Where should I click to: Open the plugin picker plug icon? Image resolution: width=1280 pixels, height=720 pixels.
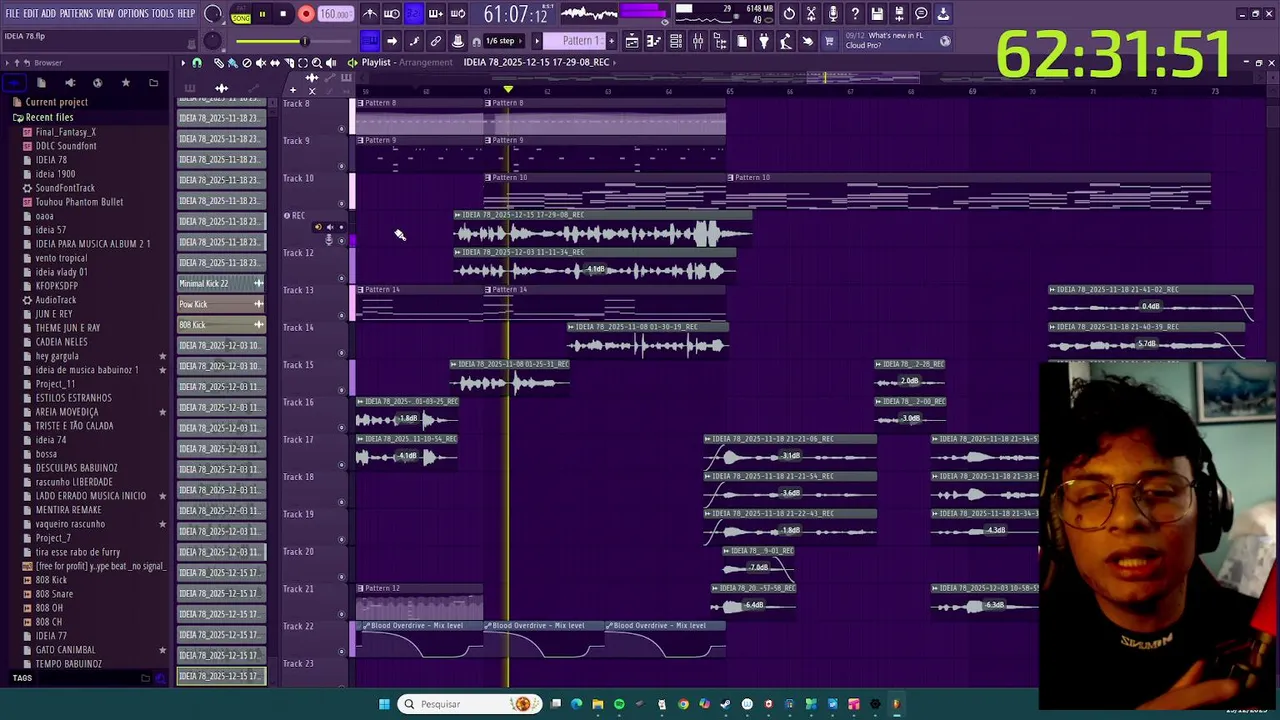tap(764, 41)
